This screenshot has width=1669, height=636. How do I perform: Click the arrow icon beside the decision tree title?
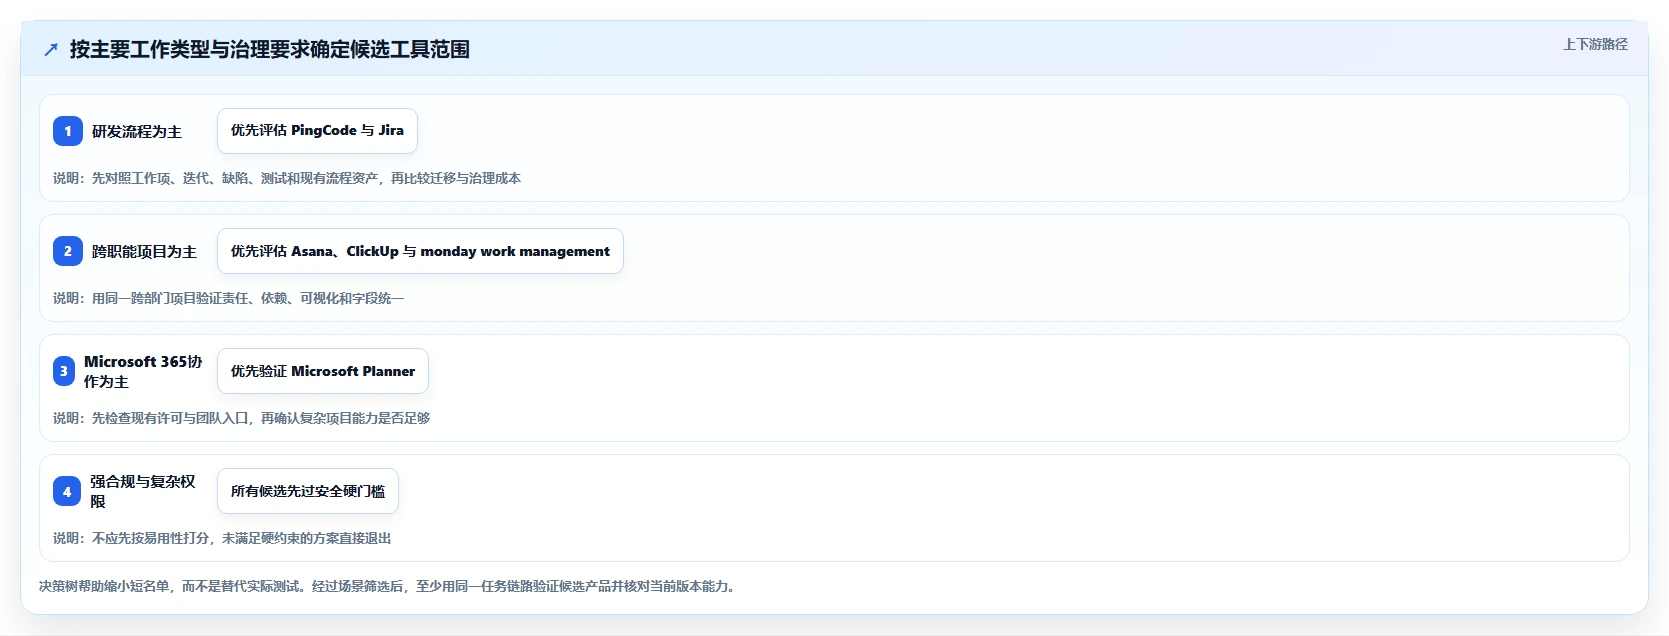[51, 49]
